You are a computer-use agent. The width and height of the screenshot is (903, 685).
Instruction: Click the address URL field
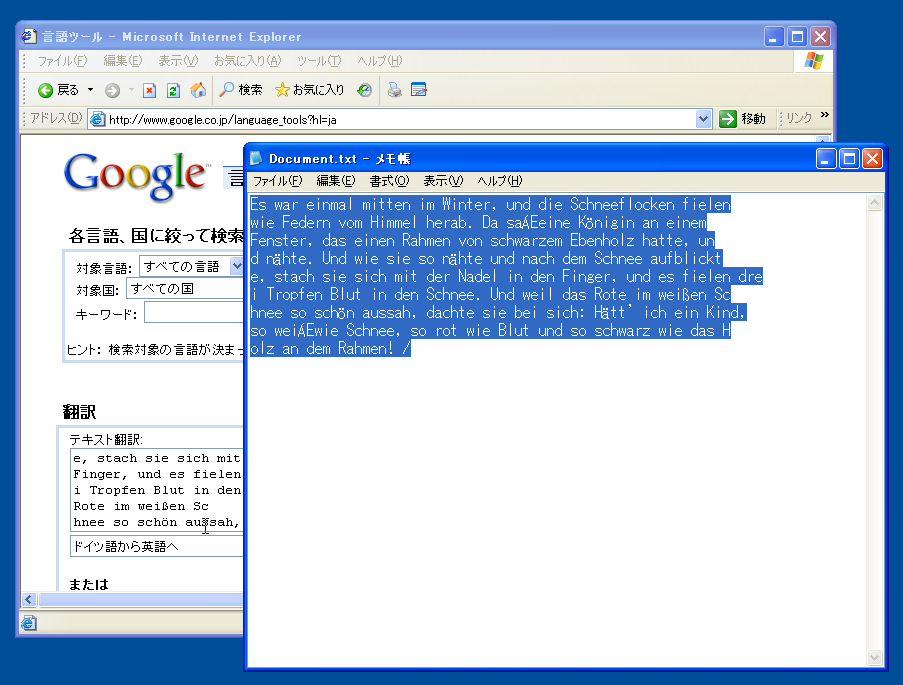[400, 119]
